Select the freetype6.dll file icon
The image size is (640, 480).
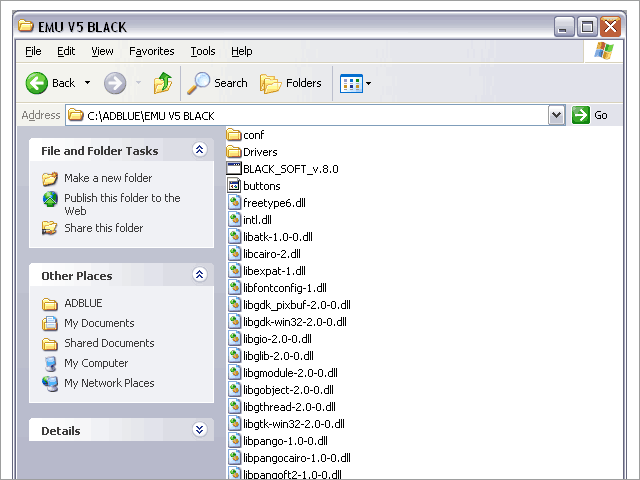tap(234, 202)
